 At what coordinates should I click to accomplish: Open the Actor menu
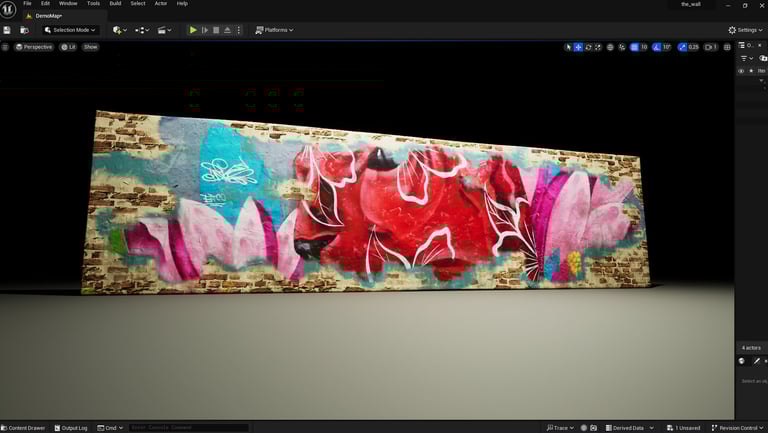point(161,3)
